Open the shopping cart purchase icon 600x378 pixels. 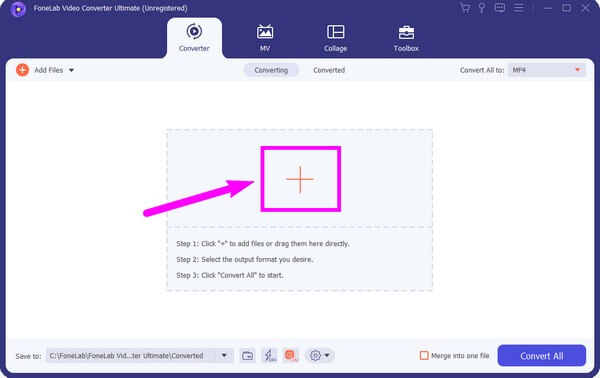(x=465, y=8)
